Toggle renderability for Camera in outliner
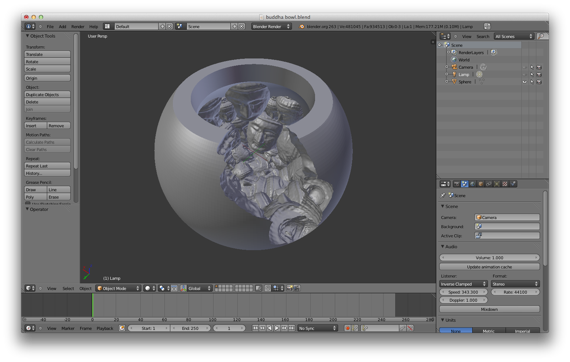570x362 pixels. click(539, 67)
